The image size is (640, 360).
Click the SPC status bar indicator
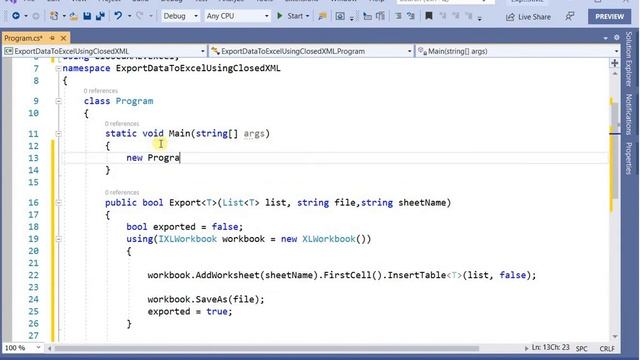click(582, 348)
